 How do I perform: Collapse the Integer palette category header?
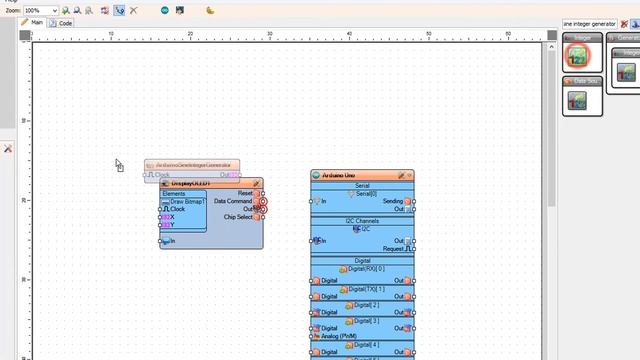[582, 38]
